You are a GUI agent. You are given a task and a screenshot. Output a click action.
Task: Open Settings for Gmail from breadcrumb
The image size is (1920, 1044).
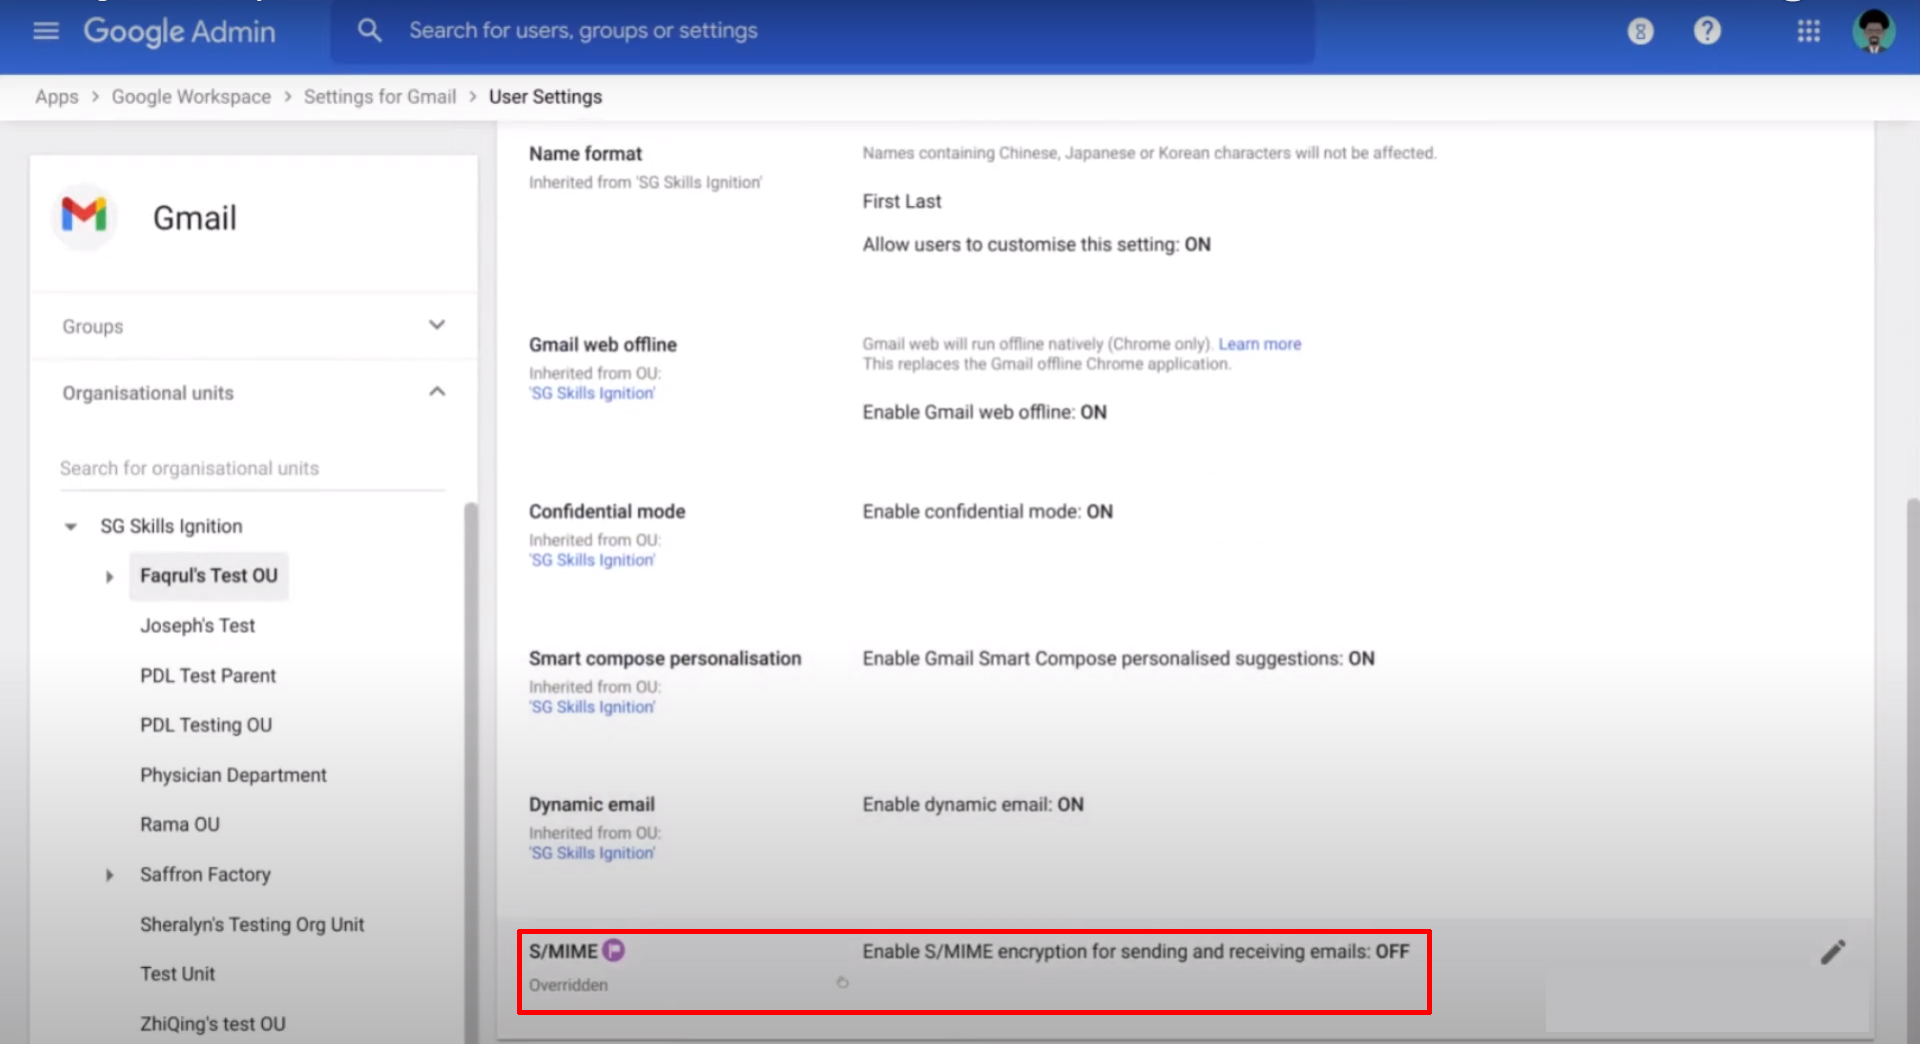[380, 96]
